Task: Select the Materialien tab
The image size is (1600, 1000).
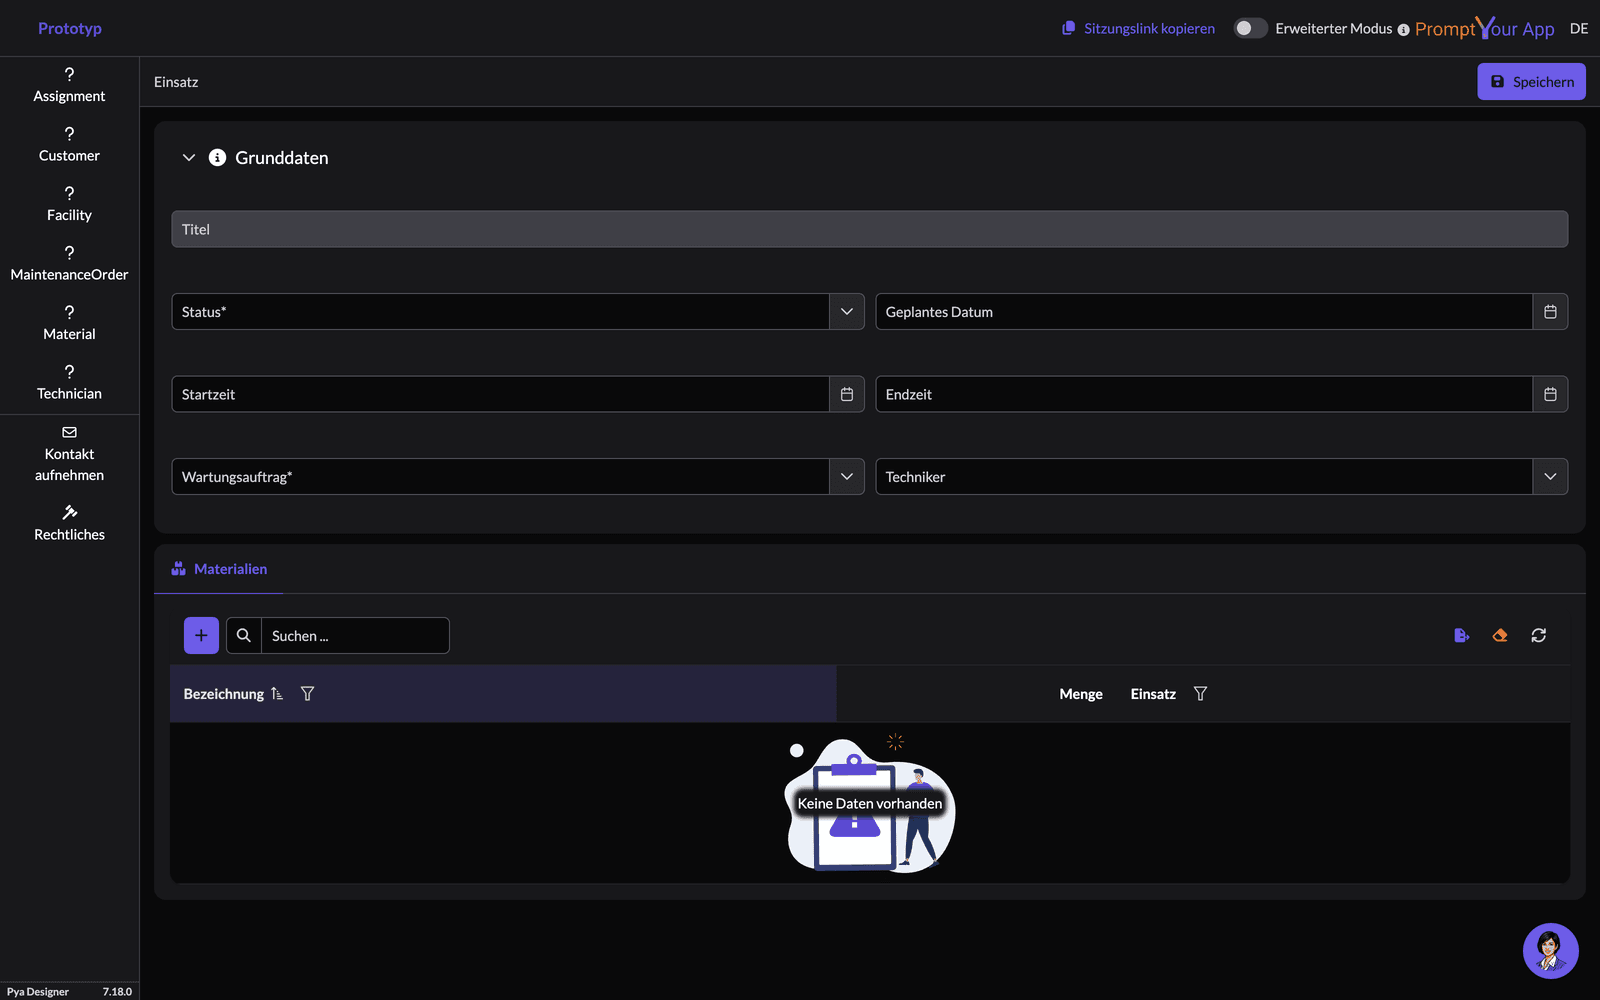Action: [x=219, y=569]
